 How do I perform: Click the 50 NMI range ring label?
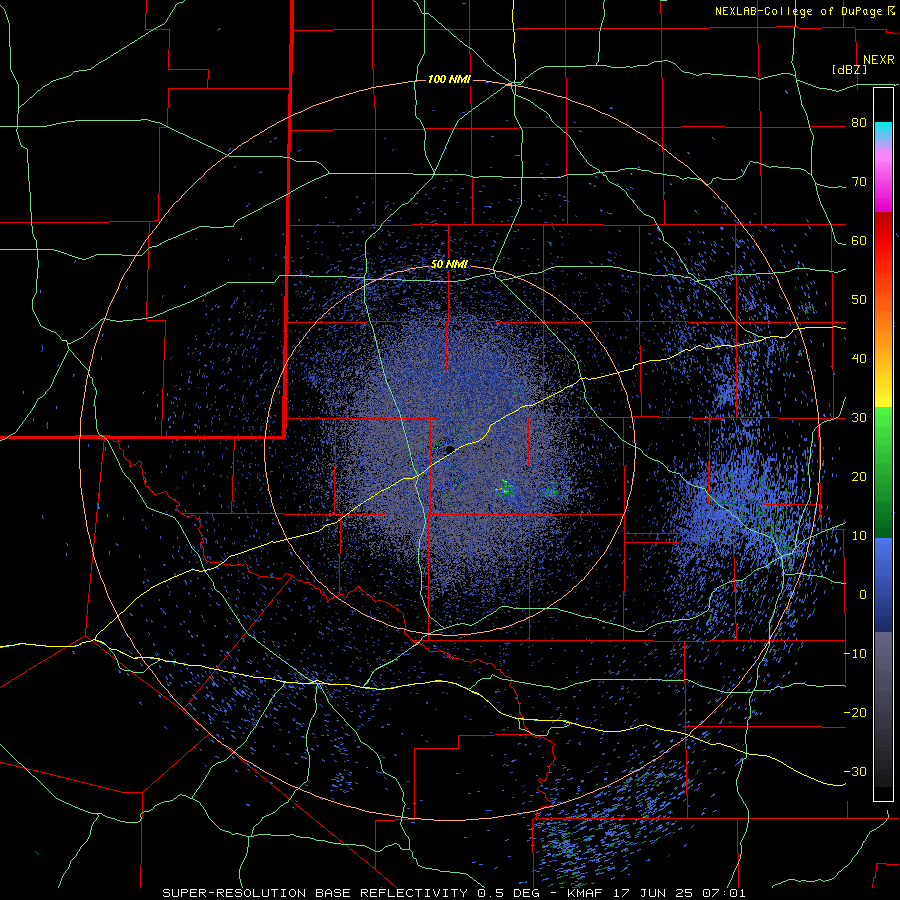click(449, 265)
